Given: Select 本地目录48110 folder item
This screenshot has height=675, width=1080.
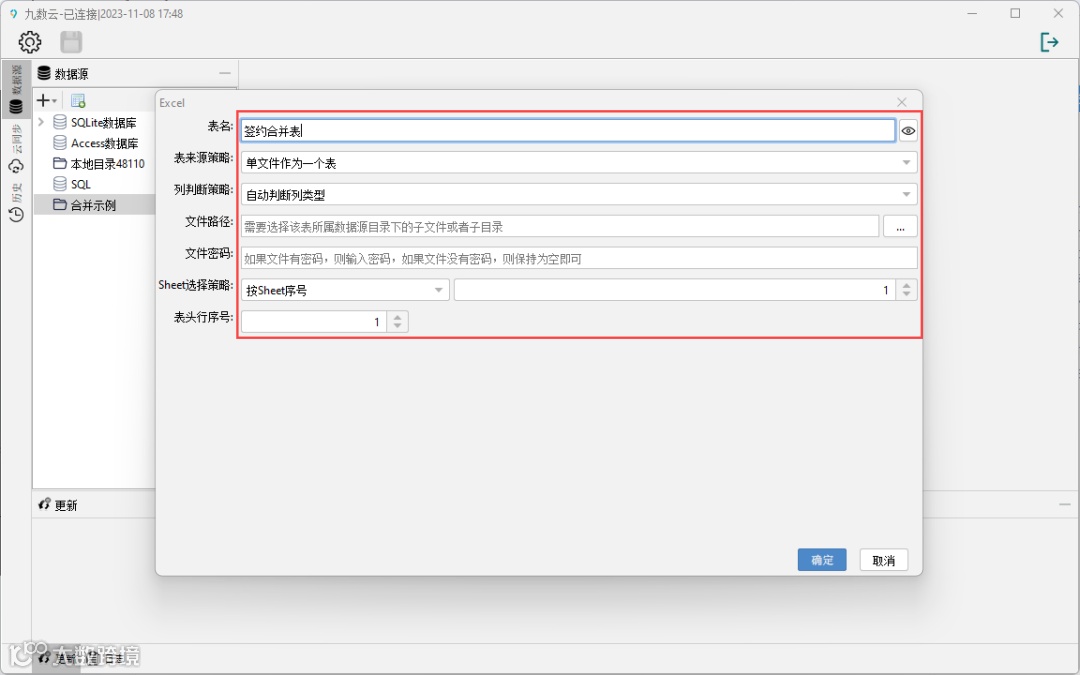Looking at the screenshot, I should 107,164.
